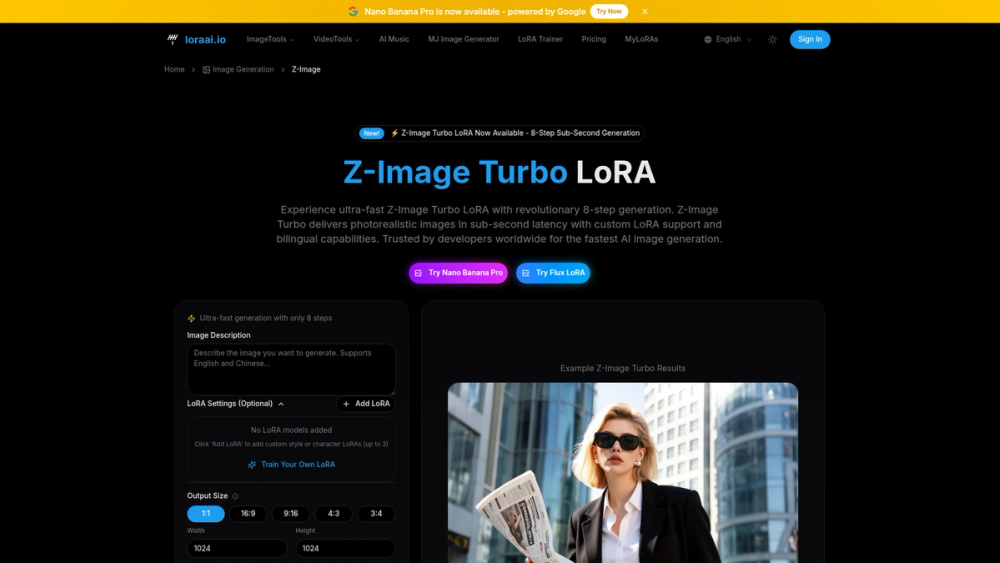The image size is (1000, 563).
Task: Click the 'Example Z-Image Turbo Results' caption
Action: (622, 369)
